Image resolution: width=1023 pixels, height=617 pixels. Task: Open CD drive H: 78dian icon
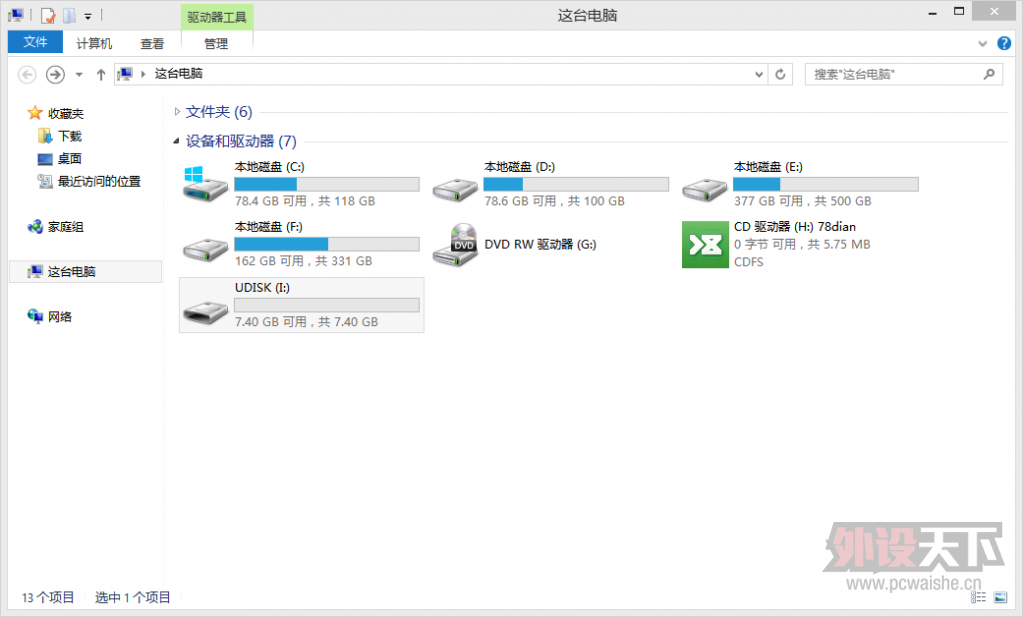click(x=705, y=245)
